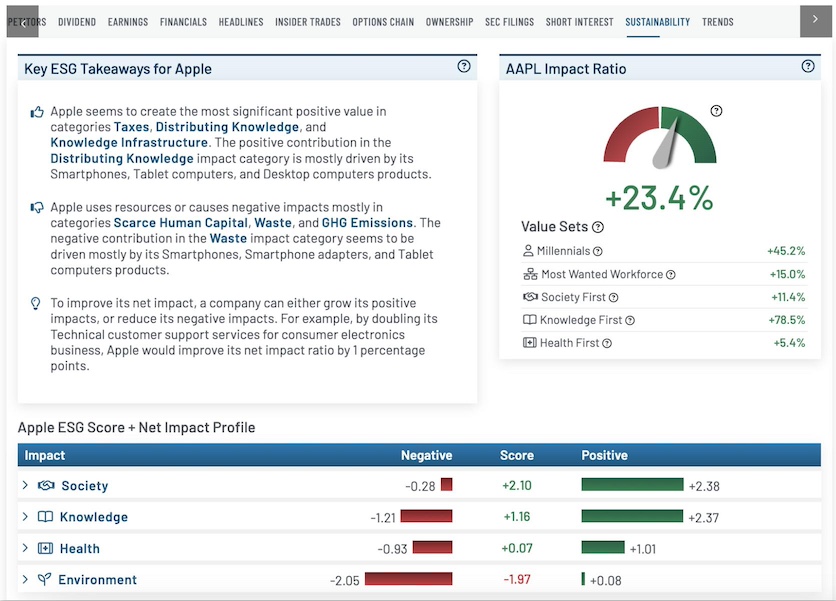Viewport: 836px width, 601px height.
Task: Expand the Environment impact row
Action: tap(25, 579)
